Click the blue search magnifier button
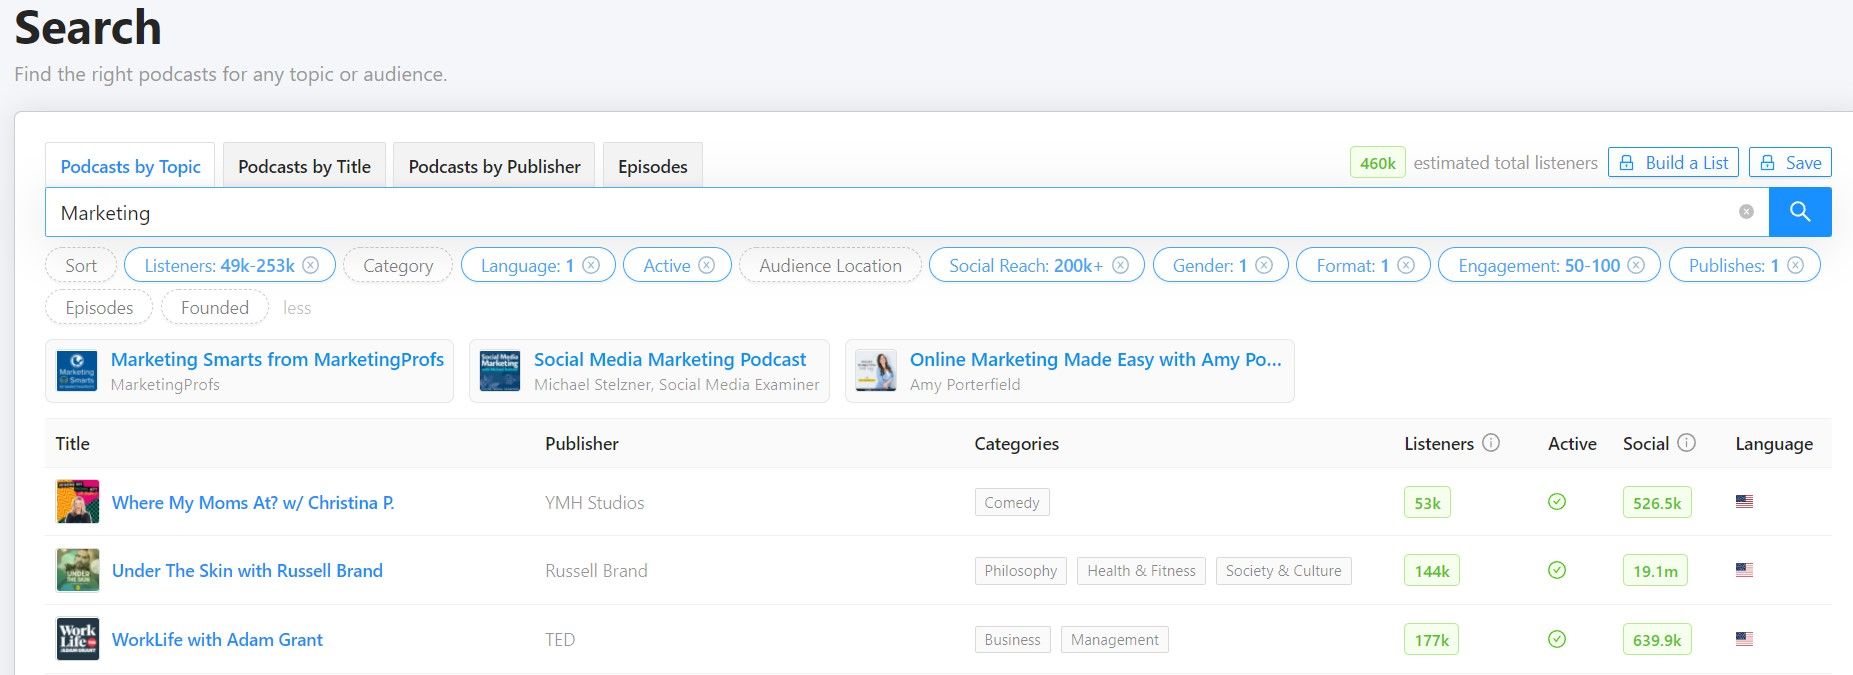The height and width of the screenshot is (675, 1853). click(1800, 212)
